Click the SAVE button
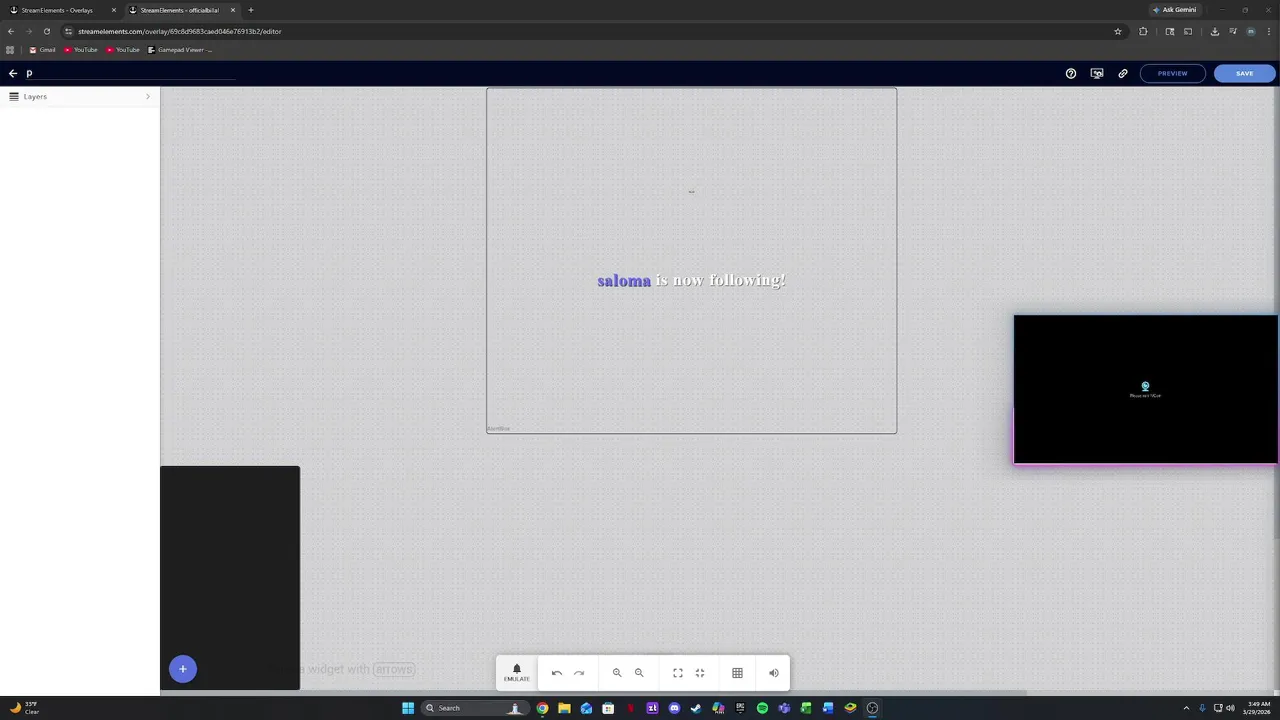1280x720 pixels. tap(1245, 73)
